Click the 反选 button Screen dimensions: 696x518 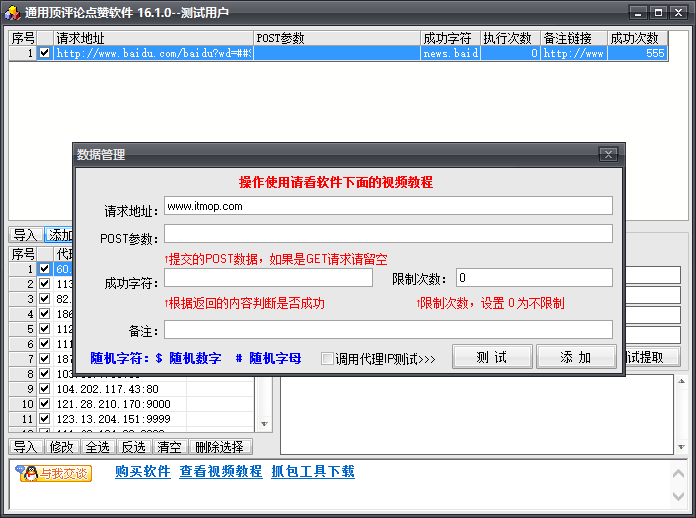point(134,447)
